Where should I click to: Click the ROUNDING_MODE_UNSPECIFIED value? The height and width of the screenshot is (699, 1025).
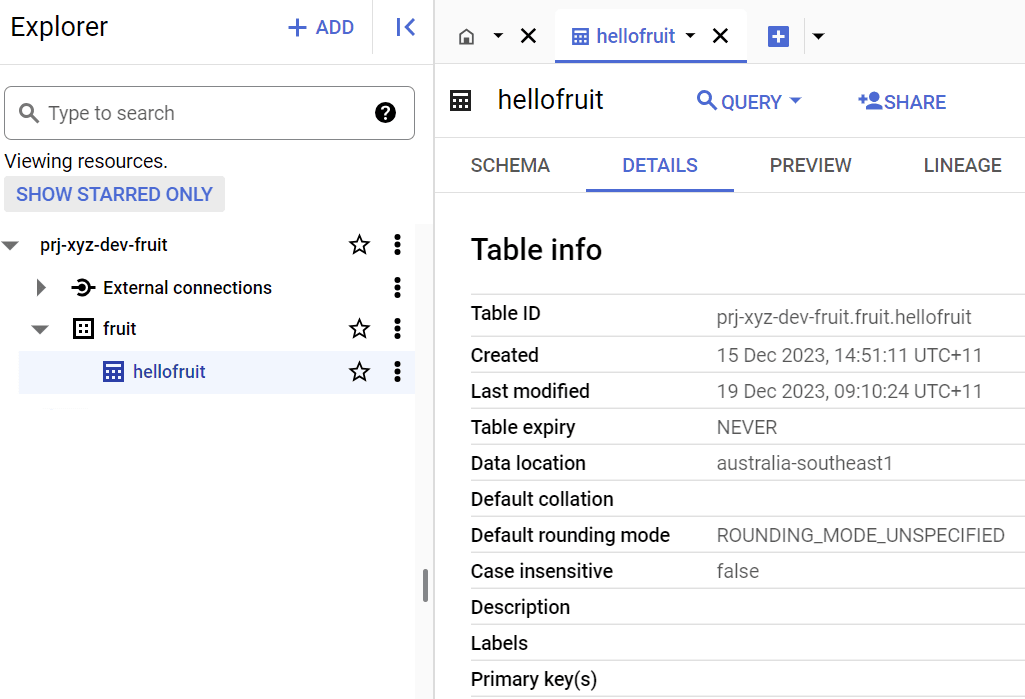point(860,536)
